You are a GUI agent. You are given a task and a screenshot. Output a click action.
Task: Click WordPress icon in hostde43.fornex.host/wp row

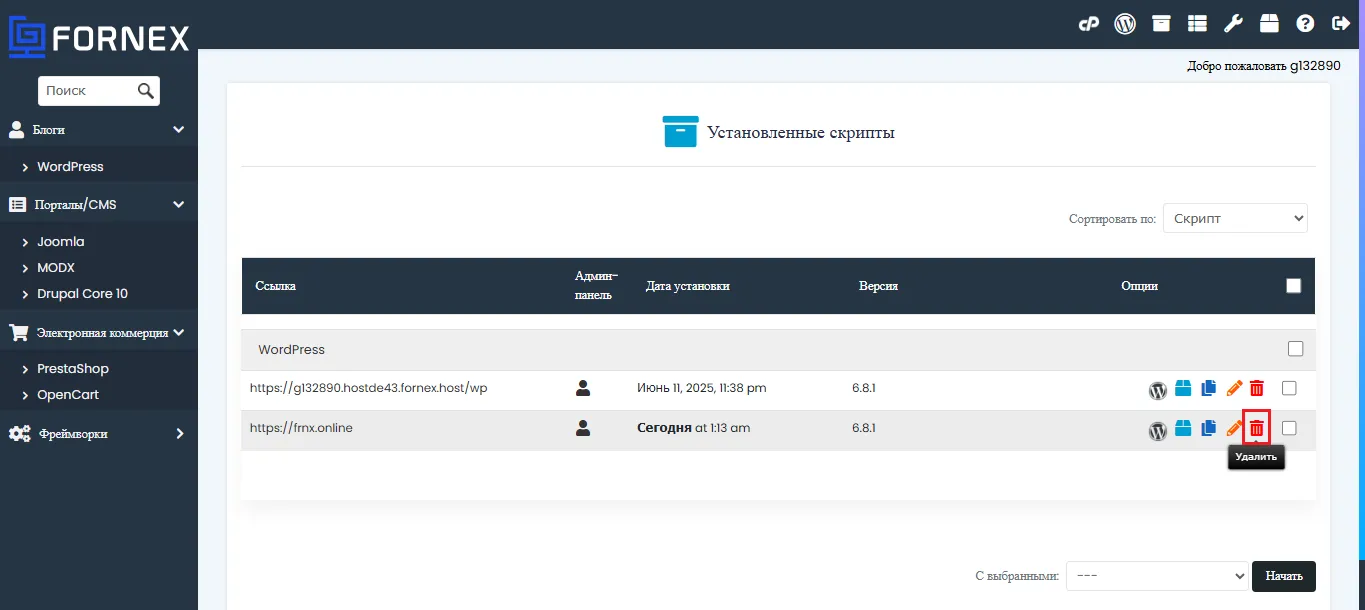[1158, 390]
